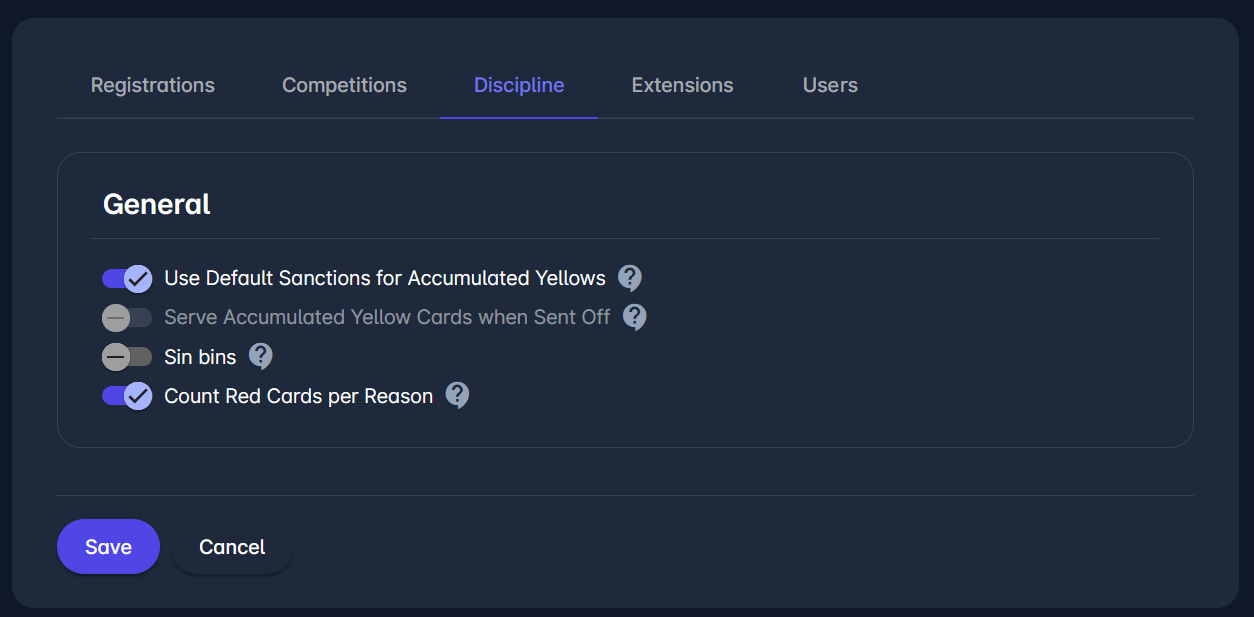Click the disabled Serve Accumulated Yellow Cards switch
Image resolution: width=1254 pixels, height=617 pixels.
tap(127, 318)
